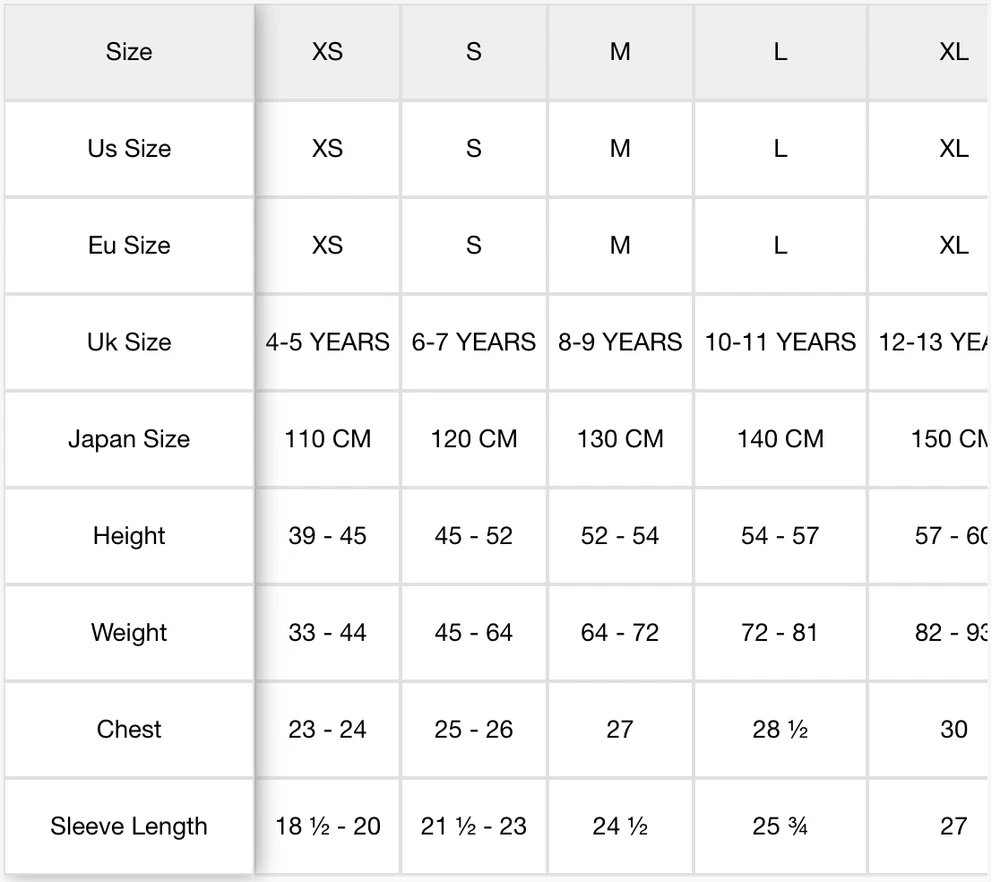
Task: Click the Sleeve Length row label
Action: 129,826
